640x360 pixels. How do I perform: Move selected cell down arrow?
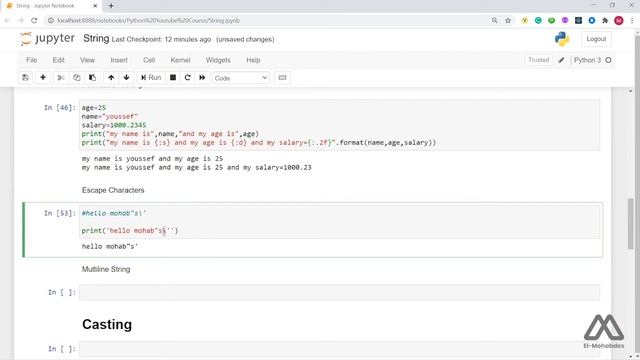pos(127,78)
